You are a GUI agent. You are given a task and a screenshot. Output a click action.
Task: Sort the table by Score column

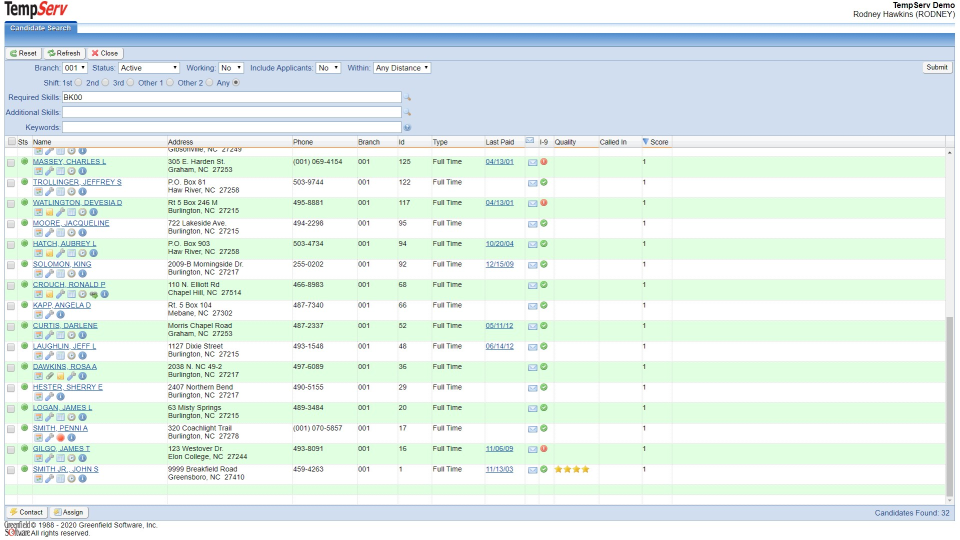coord(659,142)
